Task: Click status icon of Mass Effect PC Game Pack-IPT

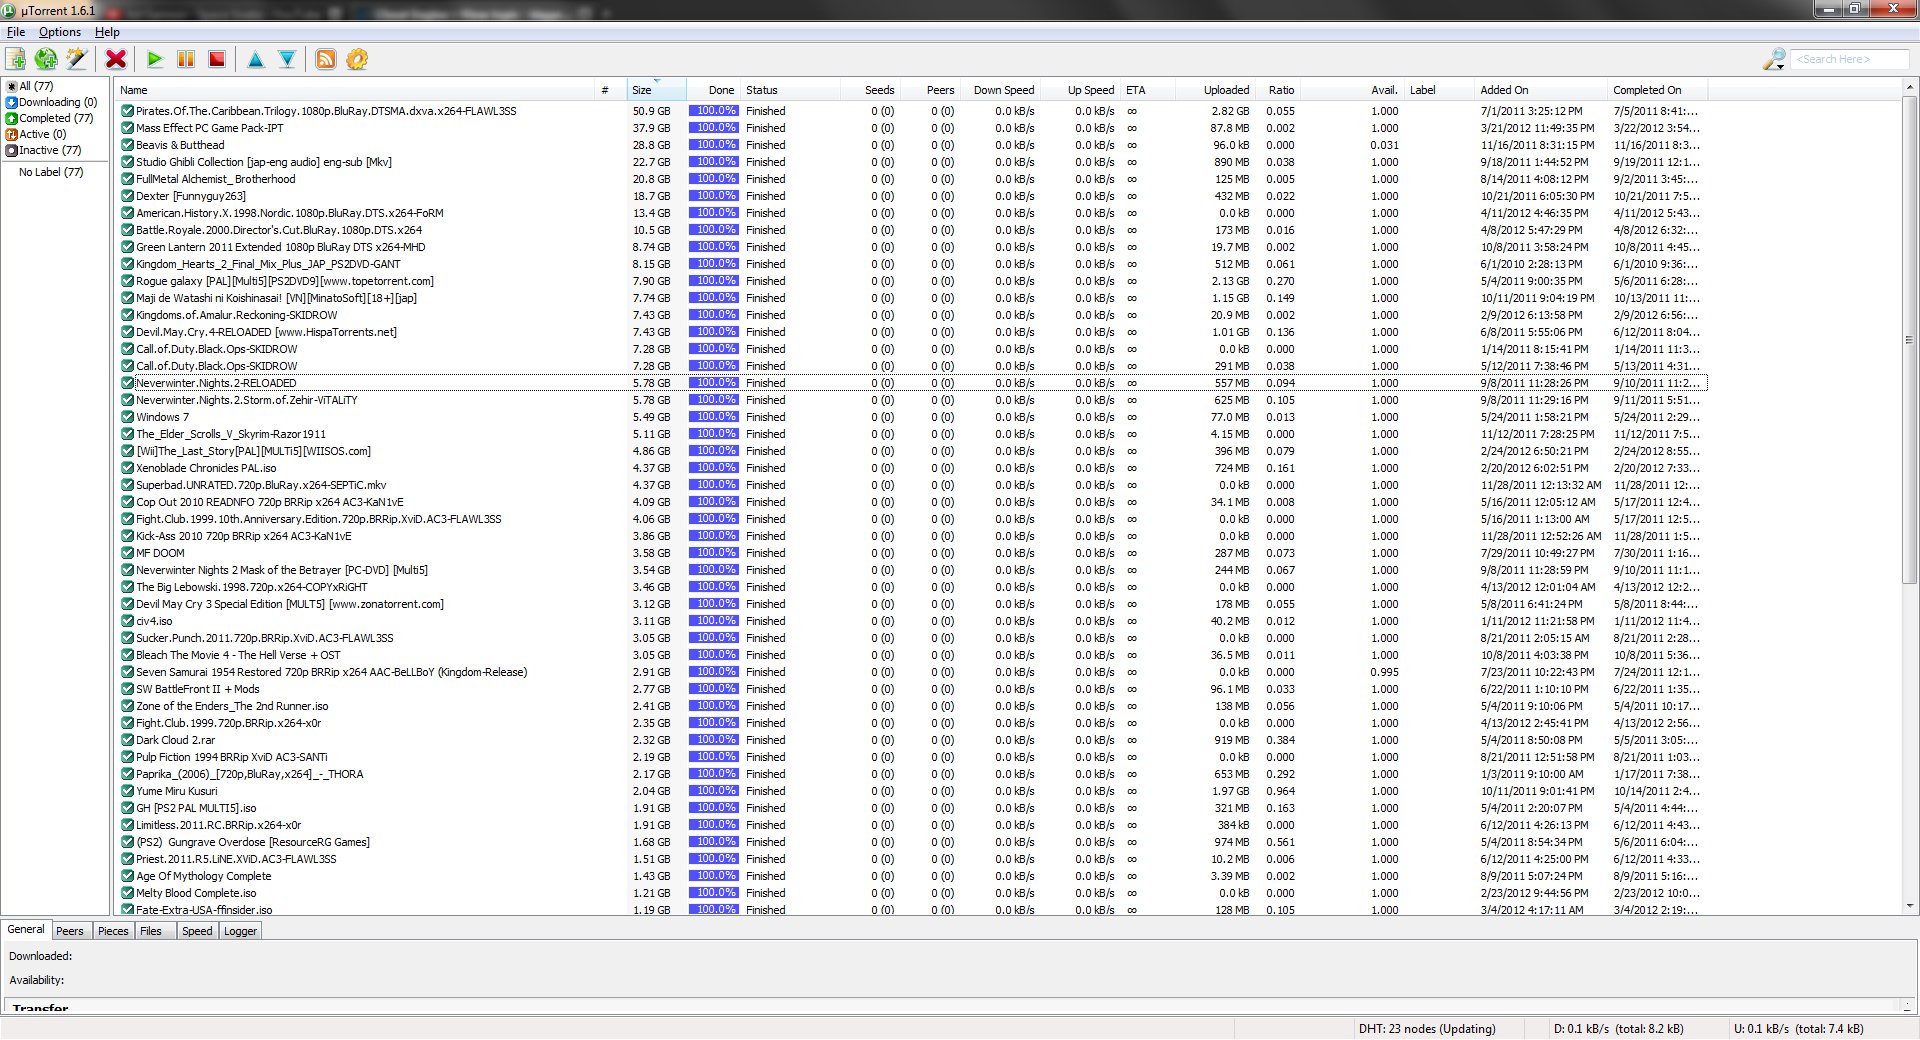Action: click(127, 128)
